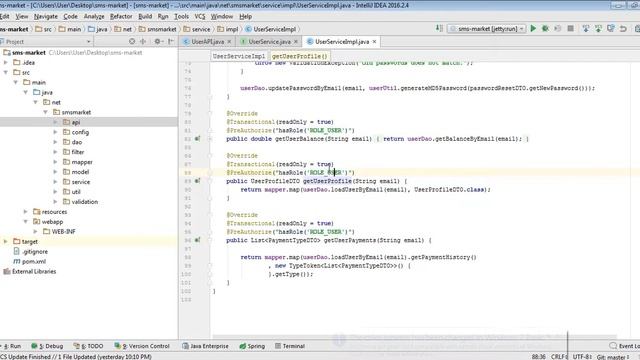Select .gitignore file in project tree
The height and width of the screenshot is (360, 640).
(35, 251)
